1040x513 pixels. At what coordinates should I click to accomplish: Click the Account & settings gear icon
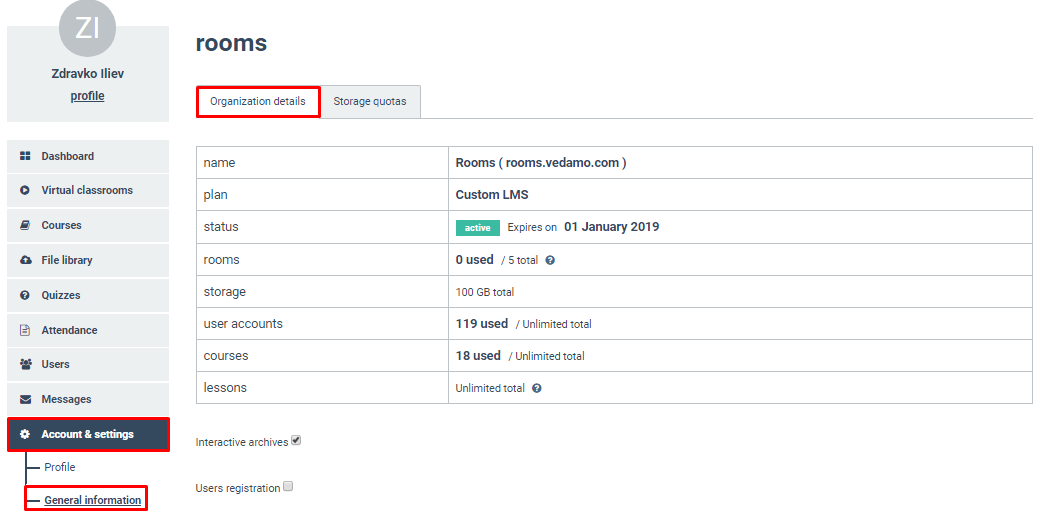tap(25, 434)
